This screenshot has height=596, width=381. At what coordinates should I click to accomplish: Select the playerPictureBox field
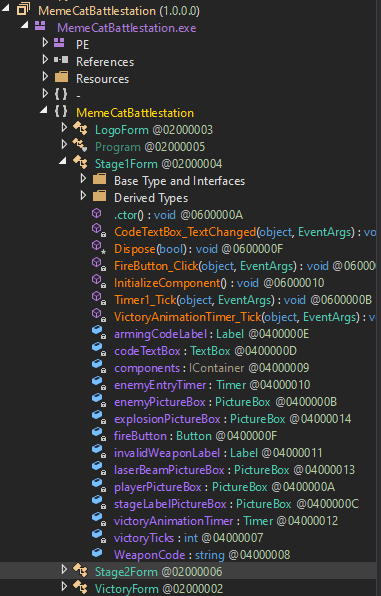tap(225, 487)
